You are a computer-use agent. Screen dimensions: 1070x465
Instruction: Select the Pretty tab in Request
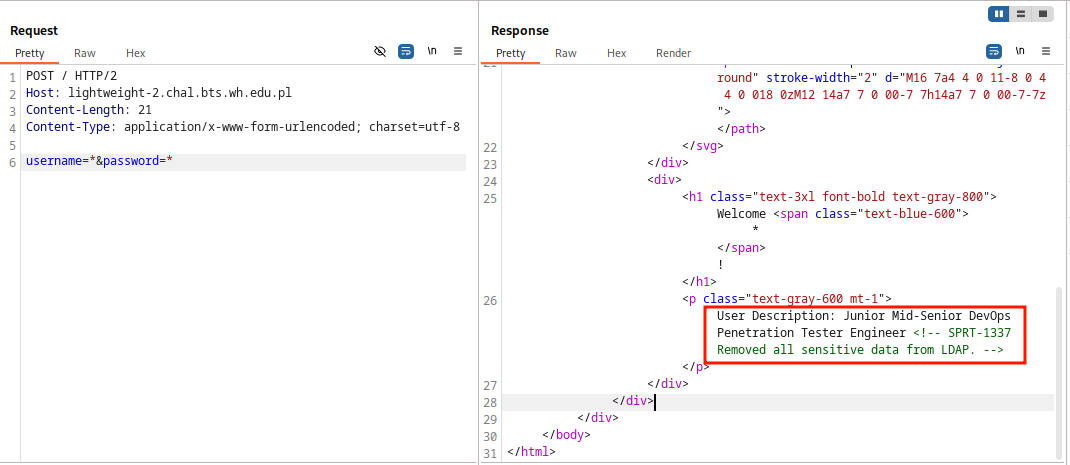30,53
